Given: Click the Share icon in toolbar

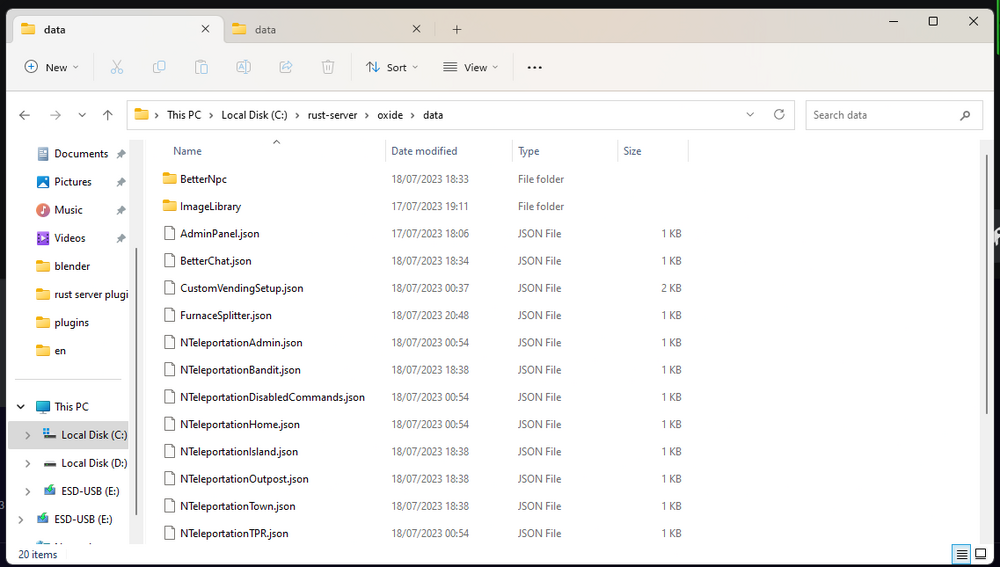Looking at the screenshot, I should 285,67.
